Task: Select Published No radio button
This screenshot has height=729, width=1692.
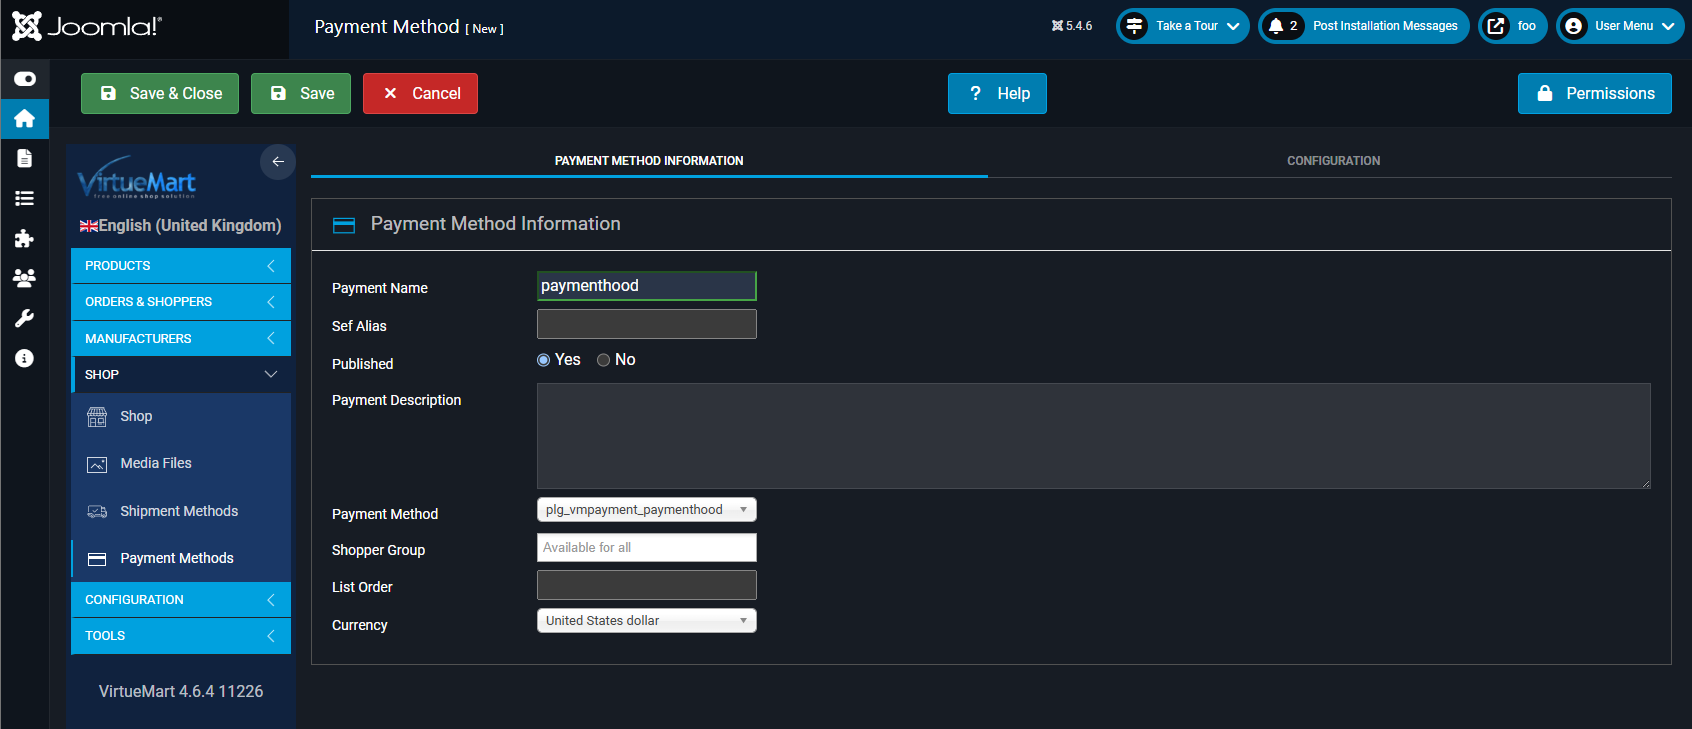Action: tap(604, 360)
